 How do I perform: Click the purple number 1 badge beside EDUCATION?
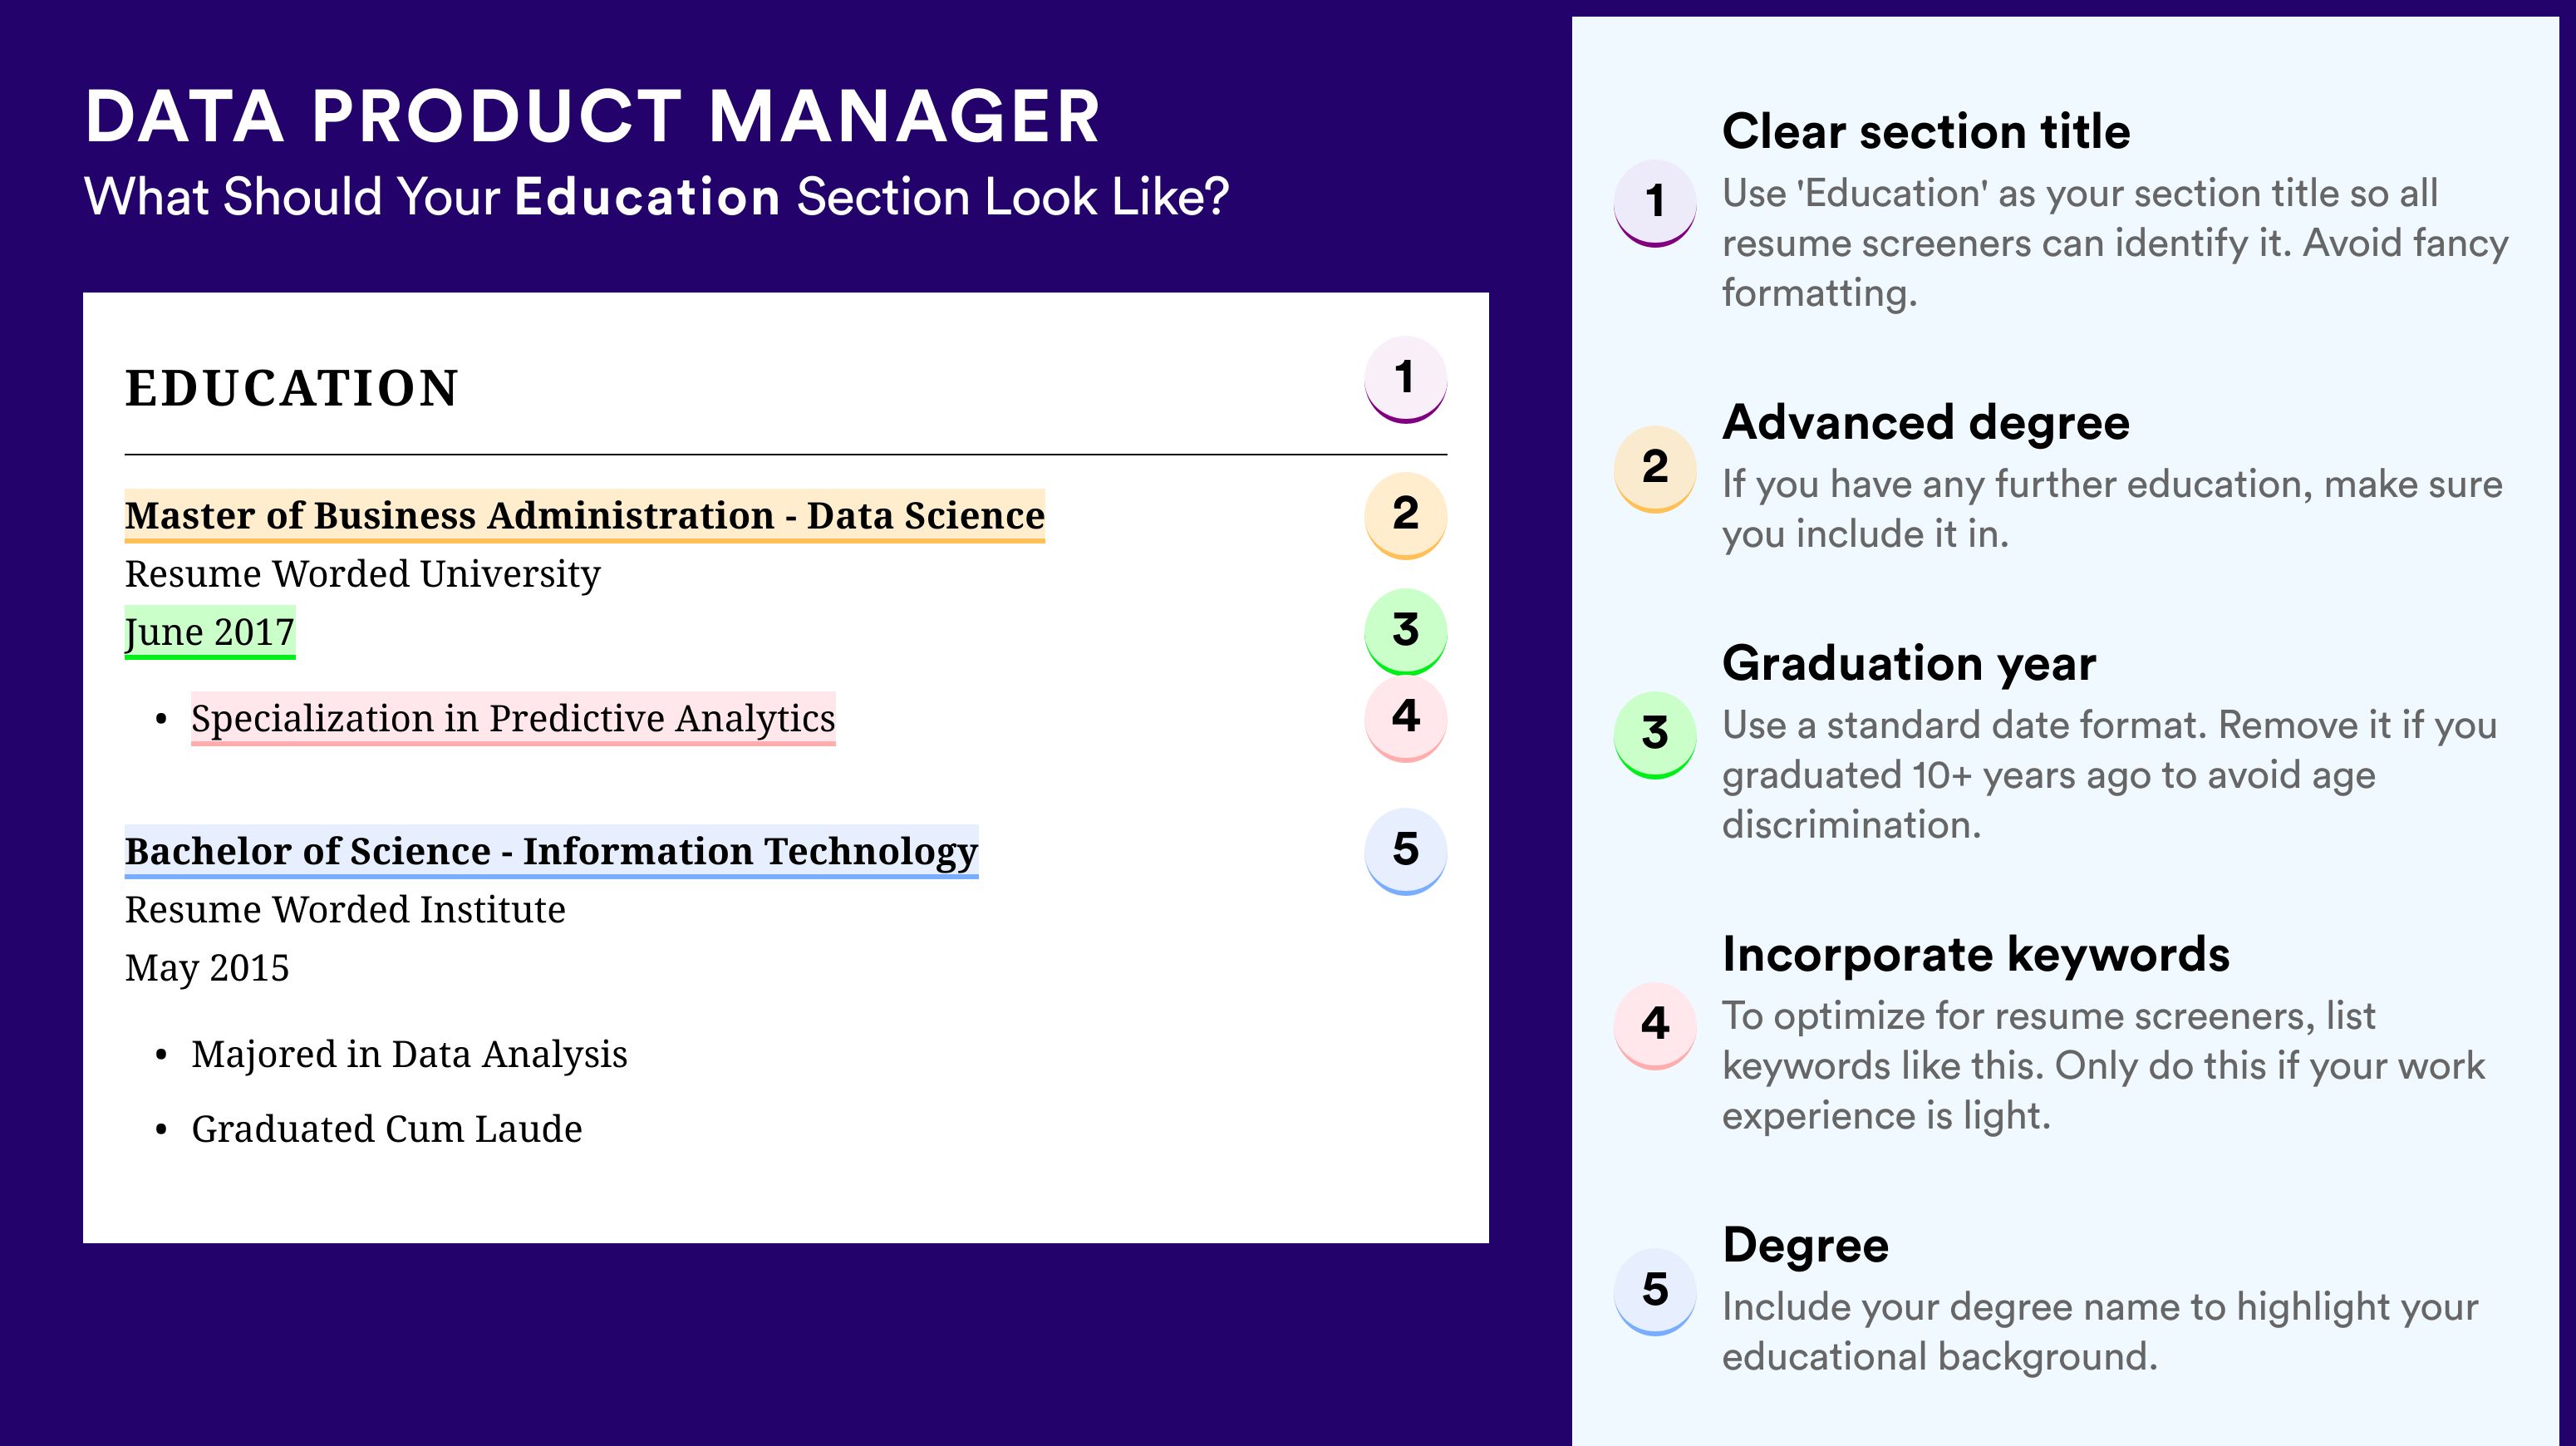(1405, 379)
